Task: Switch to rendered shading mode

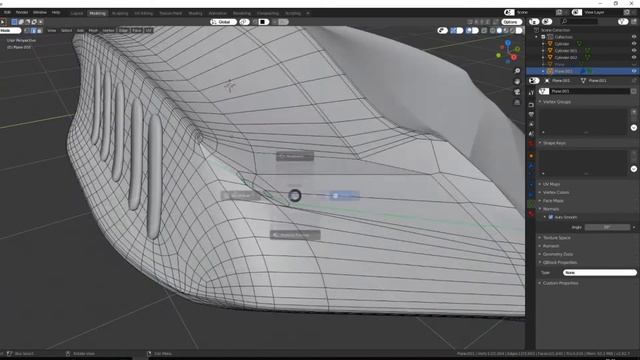Action: tap(513, 31)
